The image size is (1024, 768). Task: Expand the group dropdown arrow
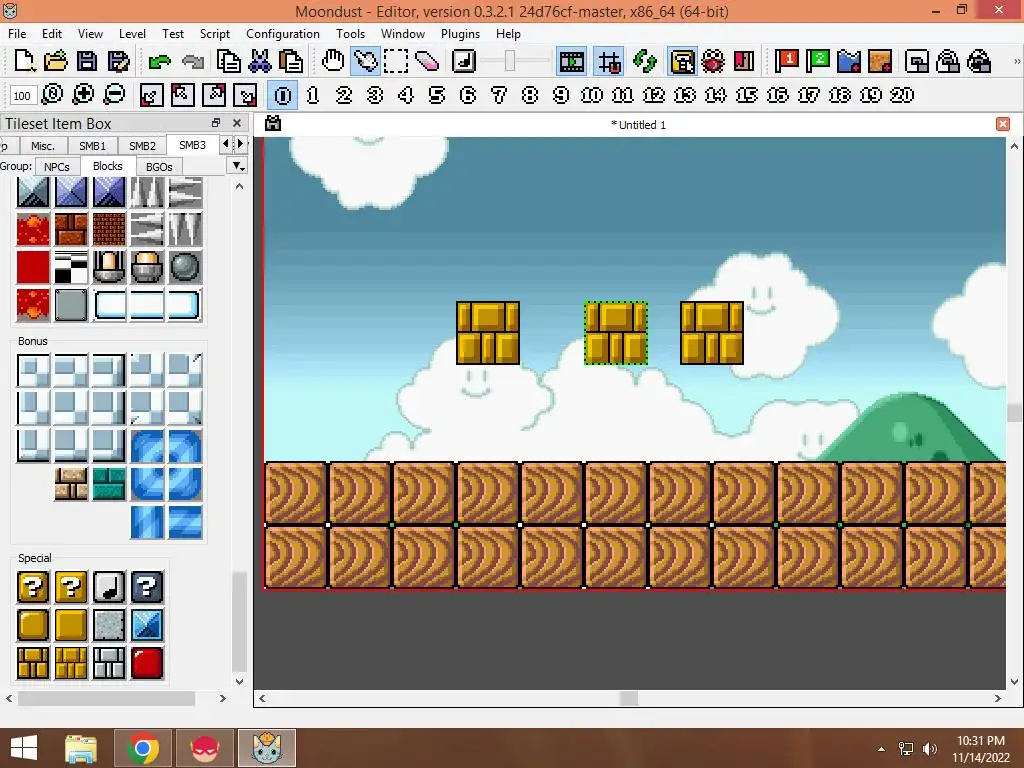tap(238, 166)
